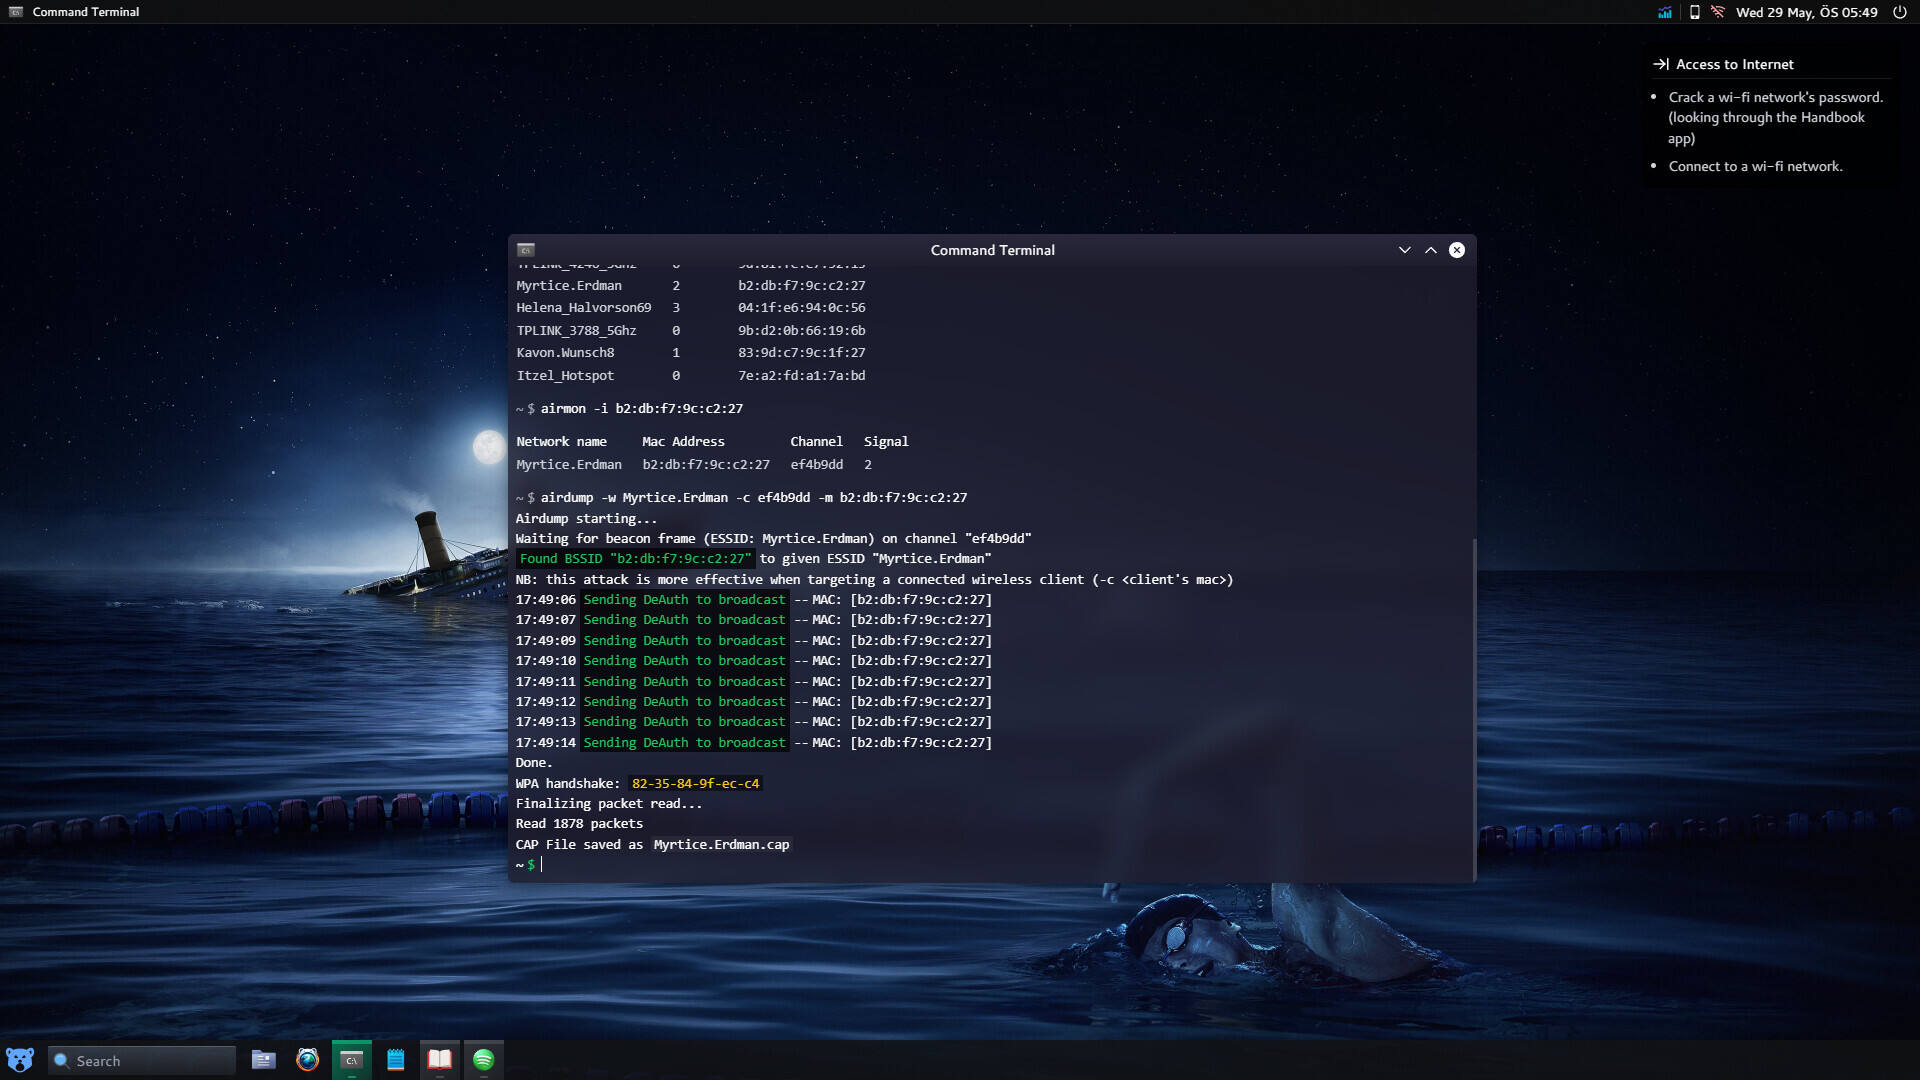Open the start menu with the bear icon

coord(20,1059)
